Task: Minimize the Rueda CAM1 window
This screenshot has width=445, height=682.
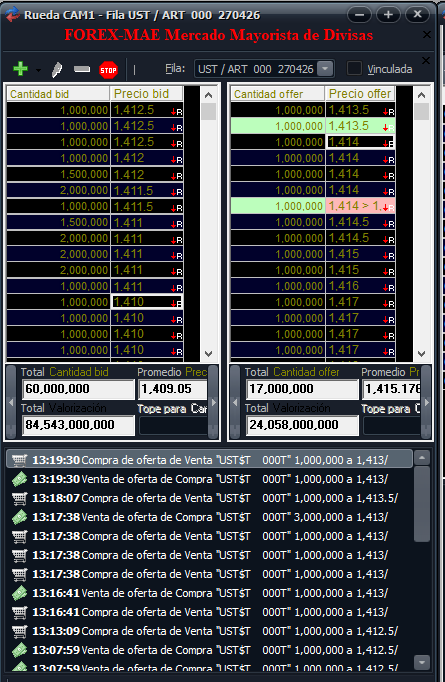Action: tap(359, 14)
